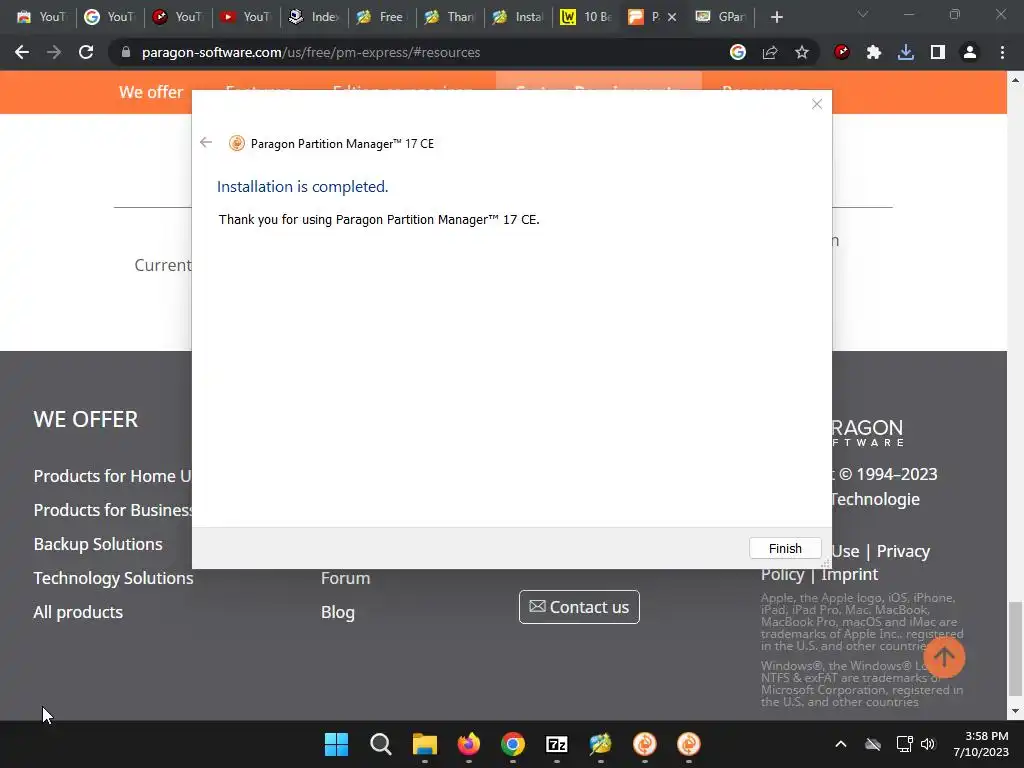Screen dimensions: 1024x768
Task: Click the Google icon in the address bar
Action: coord(738,52)
